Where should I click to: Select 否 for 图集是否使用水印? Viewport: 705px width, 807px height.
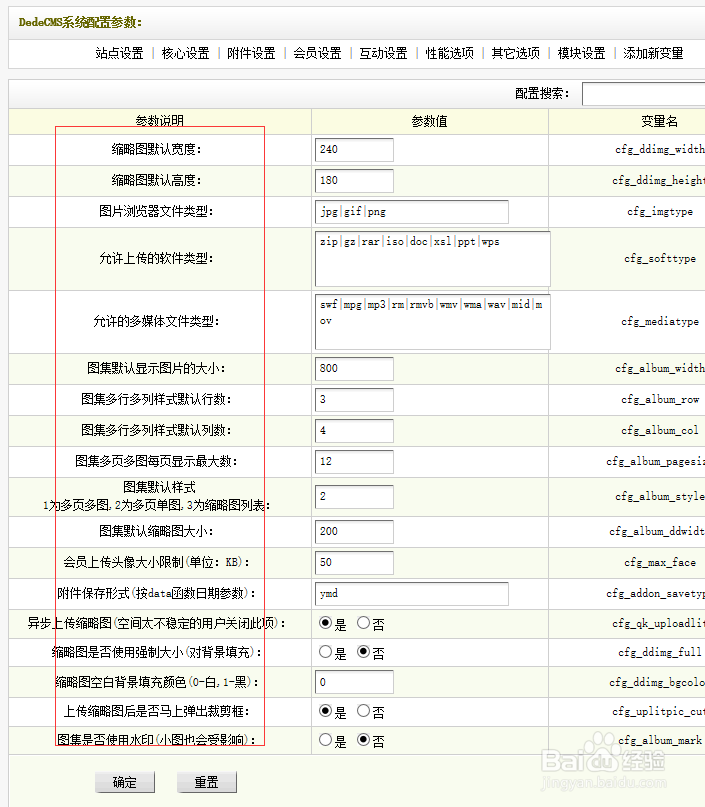[363, 740]
